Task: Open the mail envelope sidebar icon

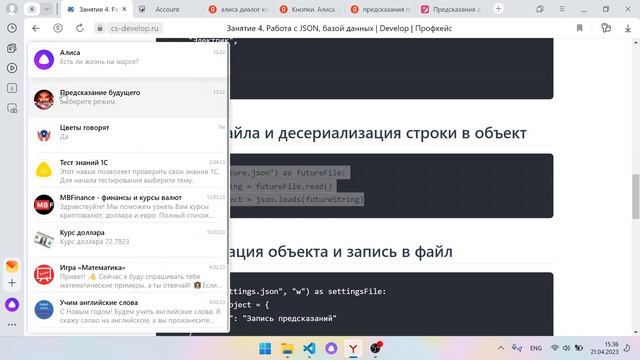Action: pos(12,266)
